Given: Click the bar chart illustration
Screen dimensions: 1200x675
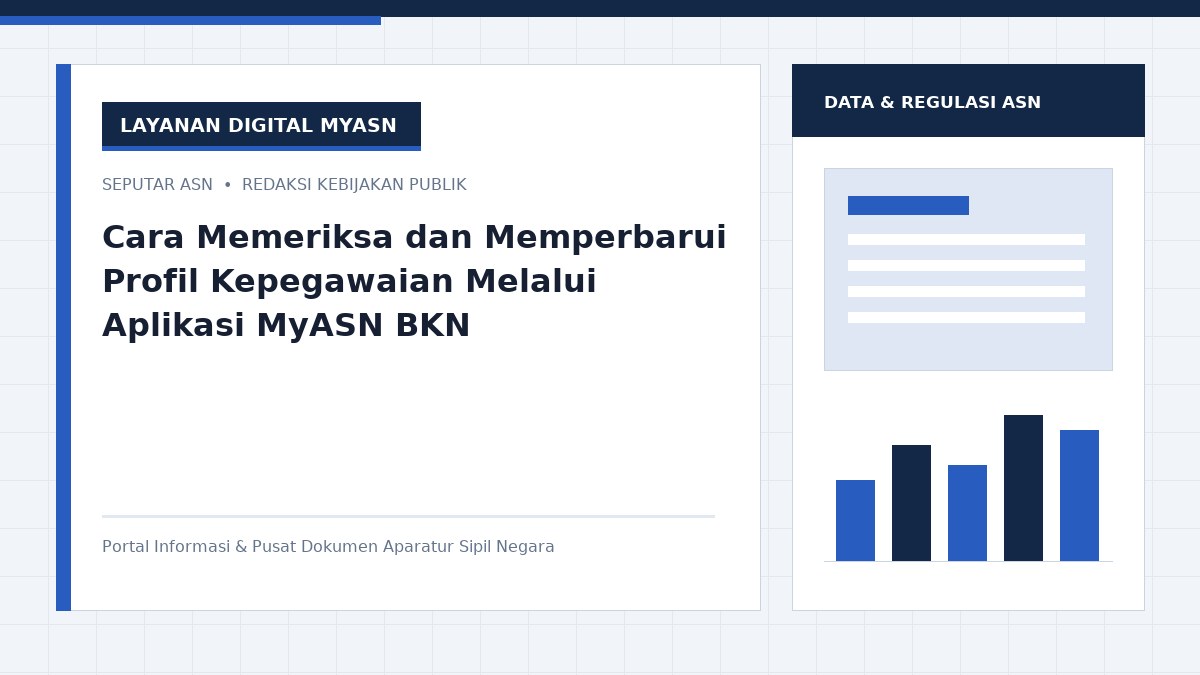Looking at the screenshot, I should coord(968,488).
